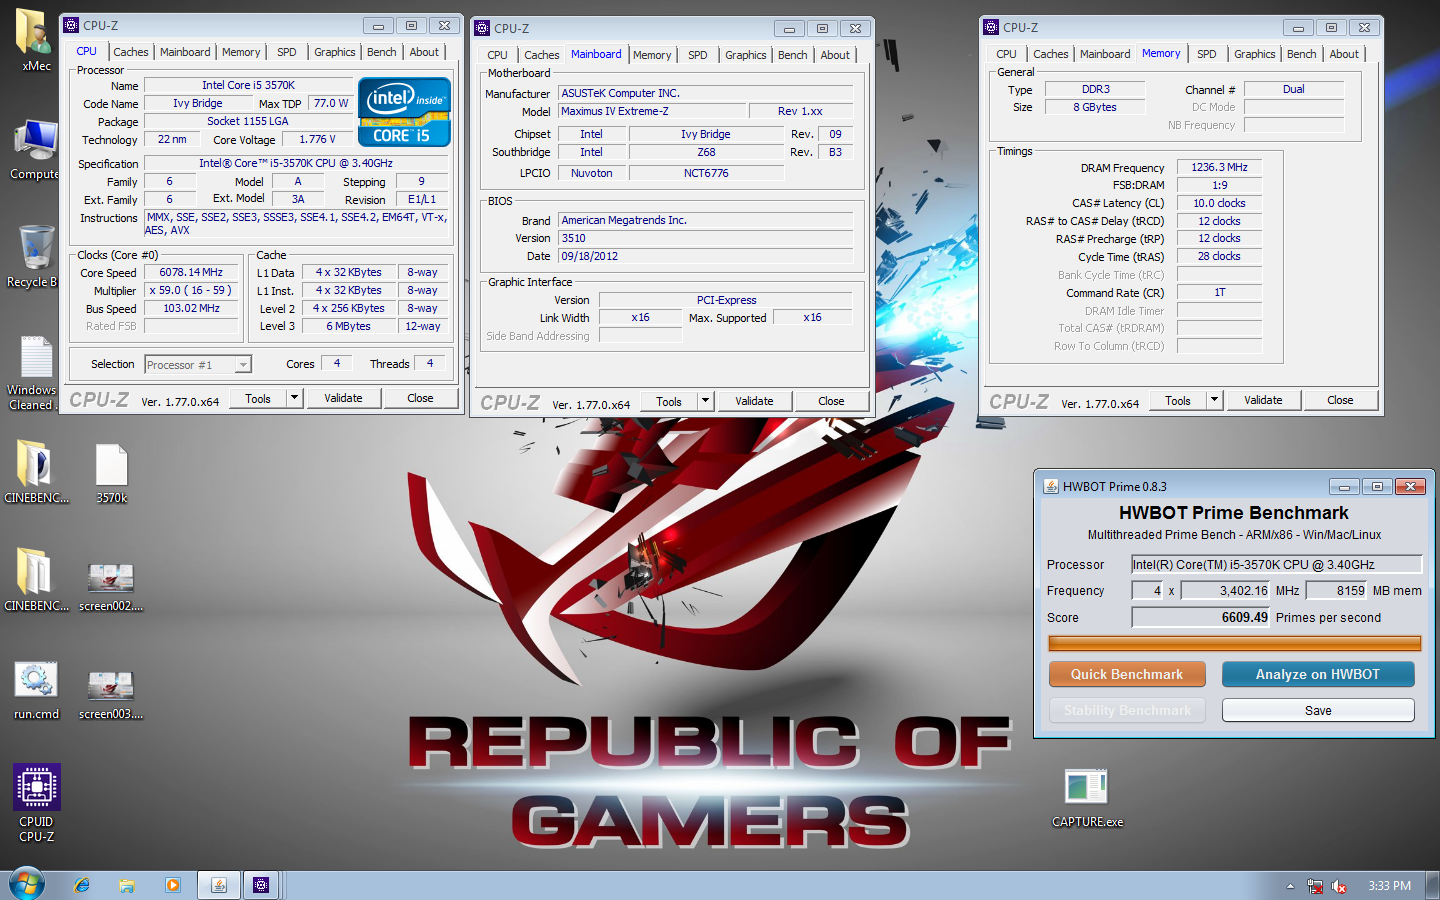Open the Recycle Bin desktop icon

pos(34,256)
